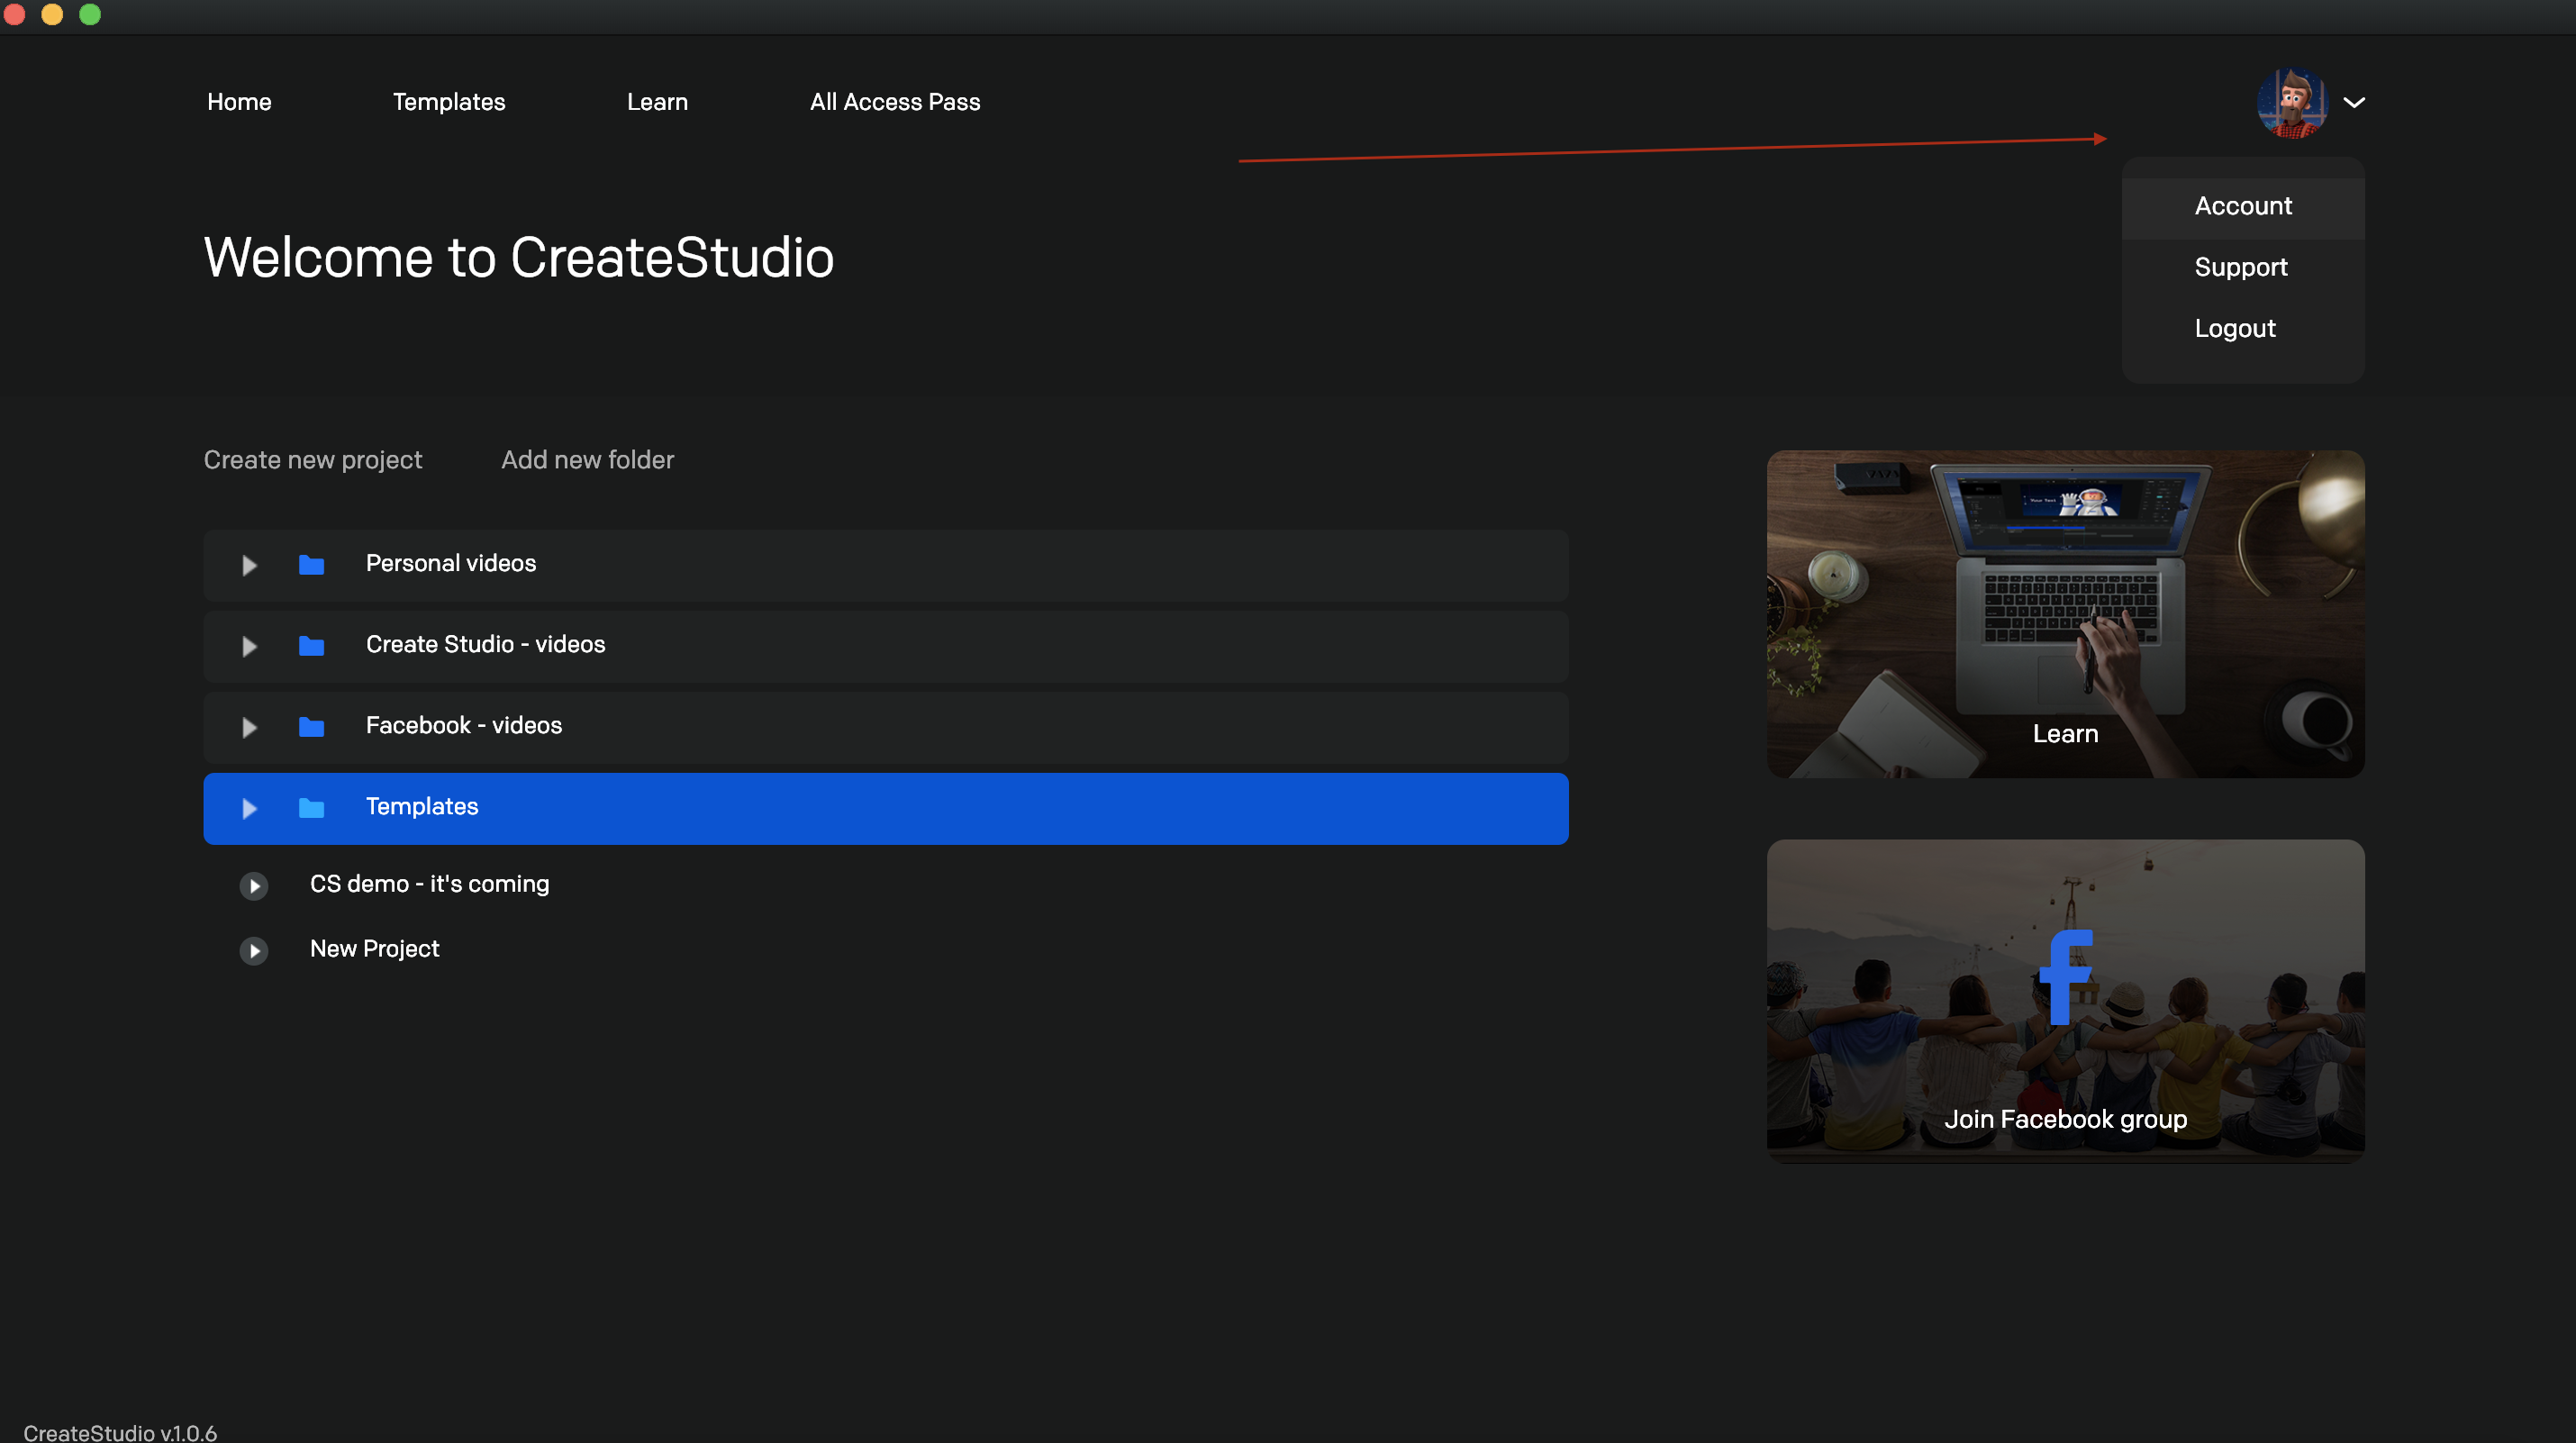Select Facebook - videos folder row
2576x1443 pixels.
[x=886, y=727]
